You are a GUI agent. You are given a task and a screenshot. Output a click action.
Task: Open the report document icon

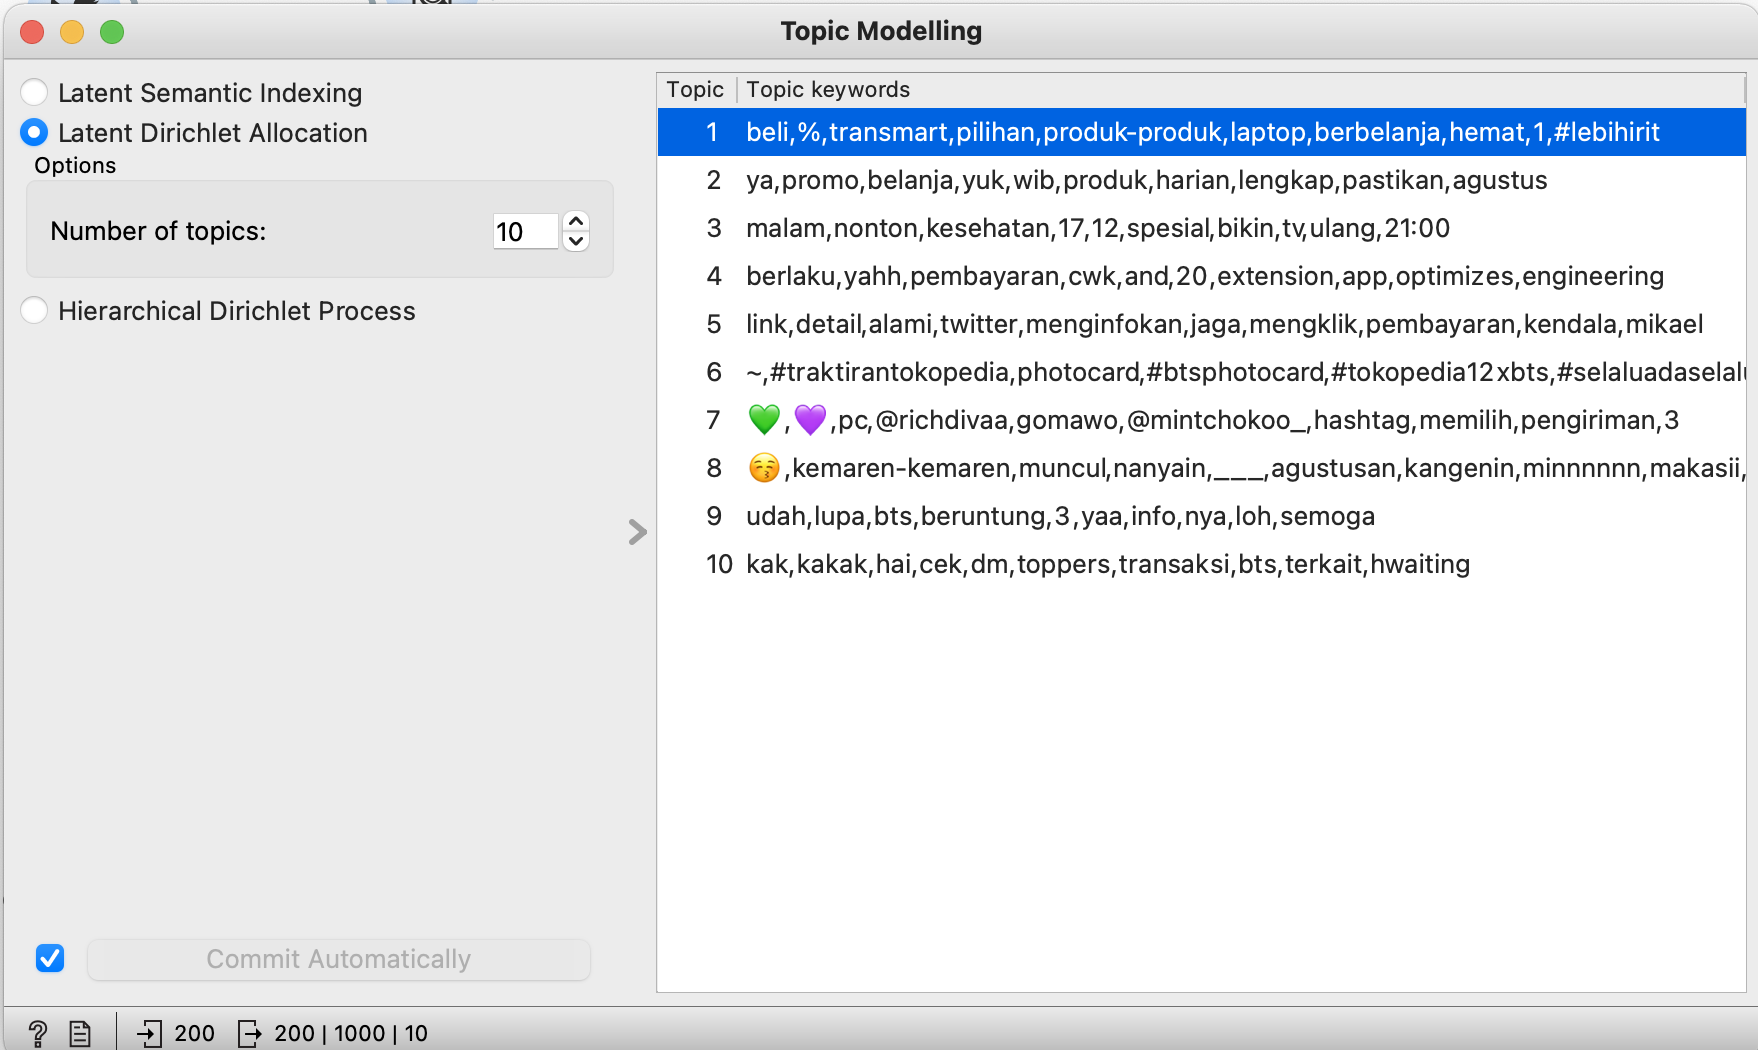(80, 1033)
